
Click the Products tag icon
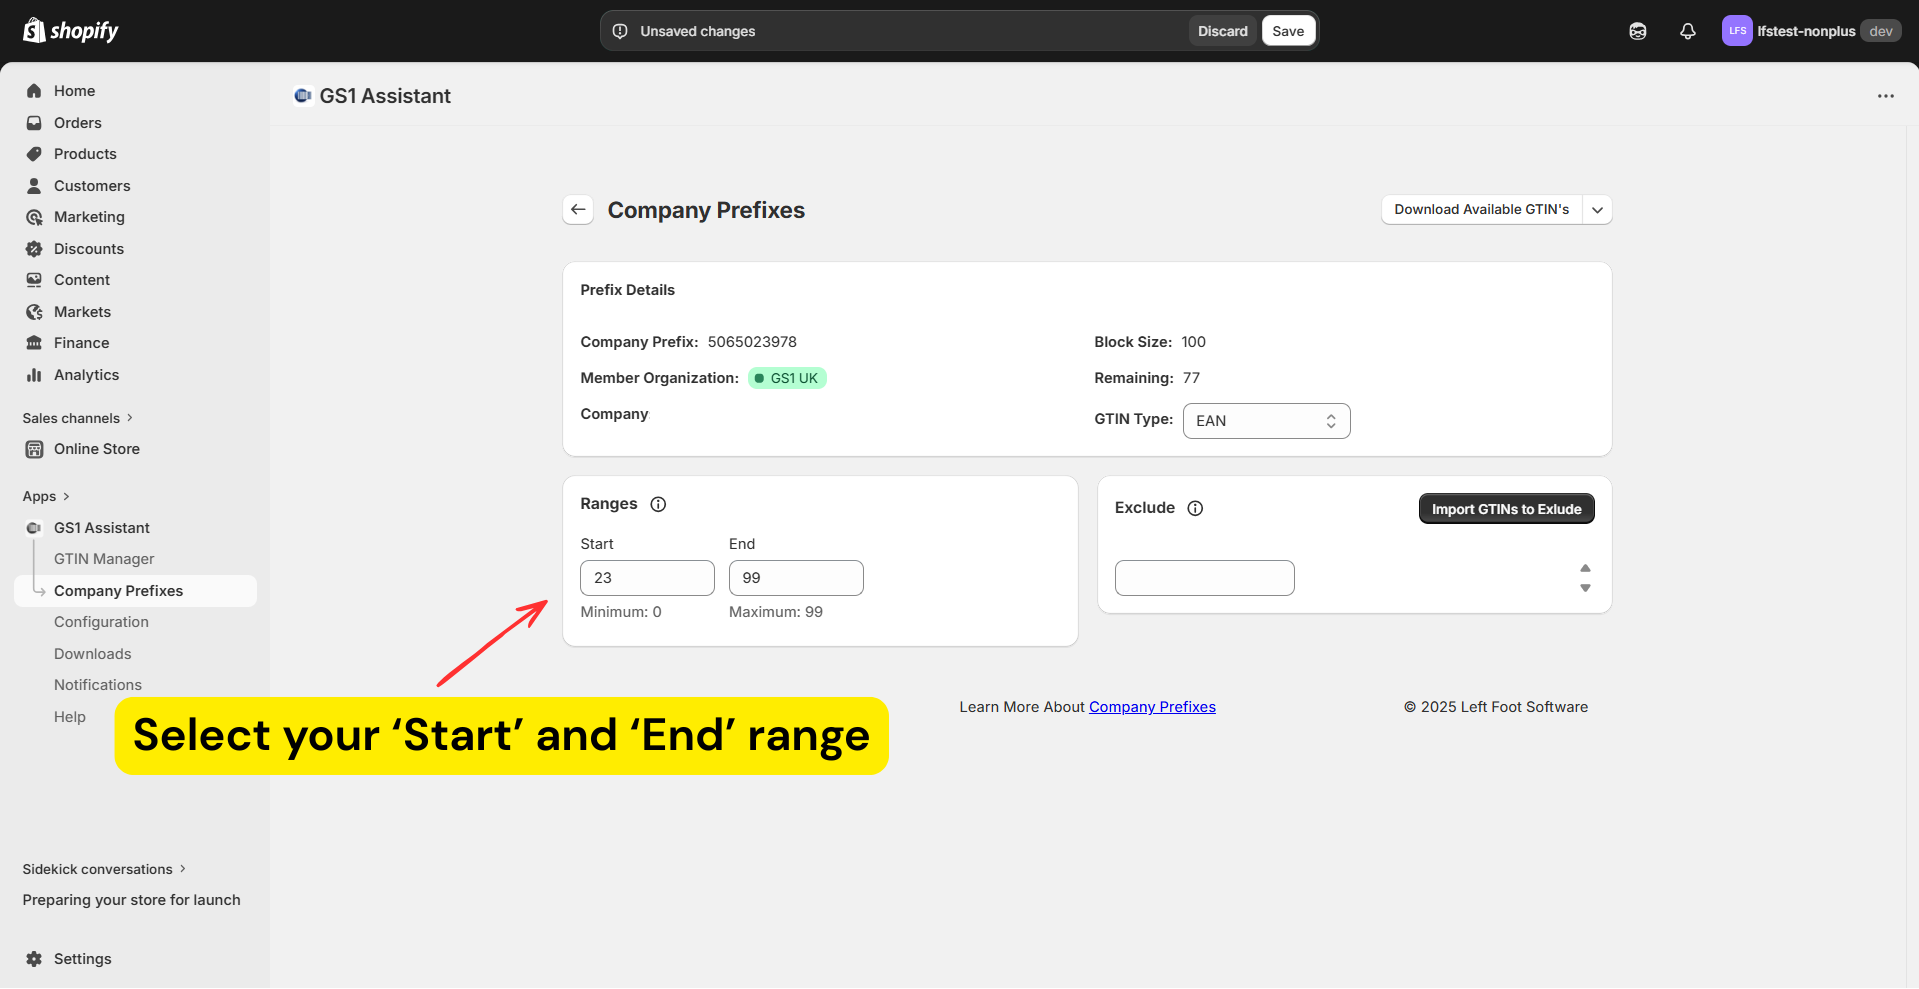tap(34, 154)
